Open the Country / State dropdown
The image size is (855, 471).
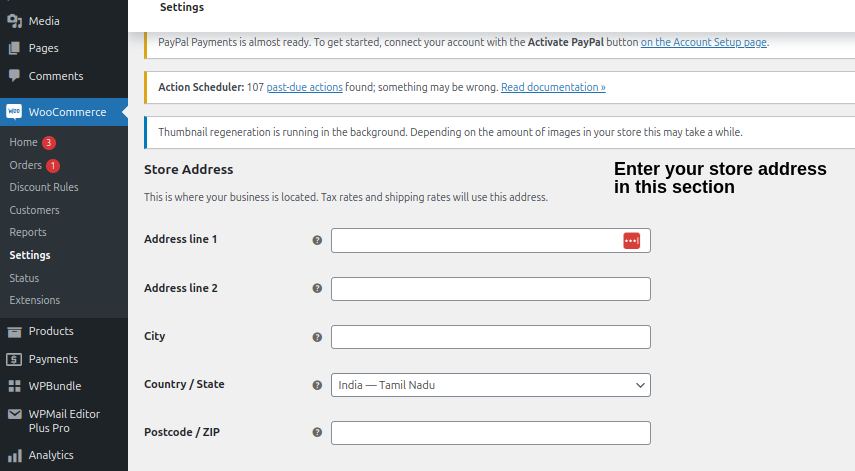490,385
